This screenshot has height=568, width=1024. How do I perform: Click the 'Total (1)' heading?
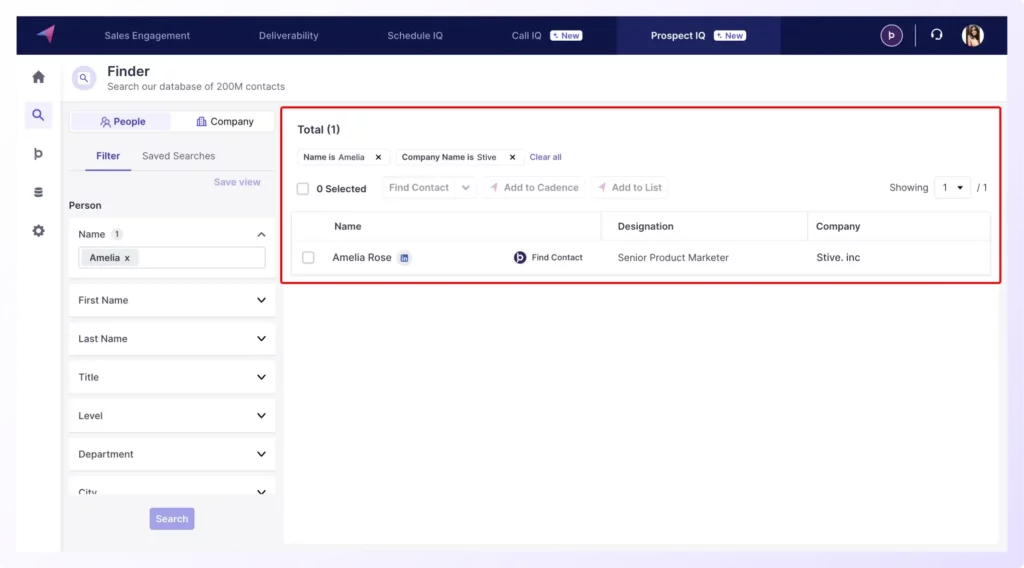[319, 130]
